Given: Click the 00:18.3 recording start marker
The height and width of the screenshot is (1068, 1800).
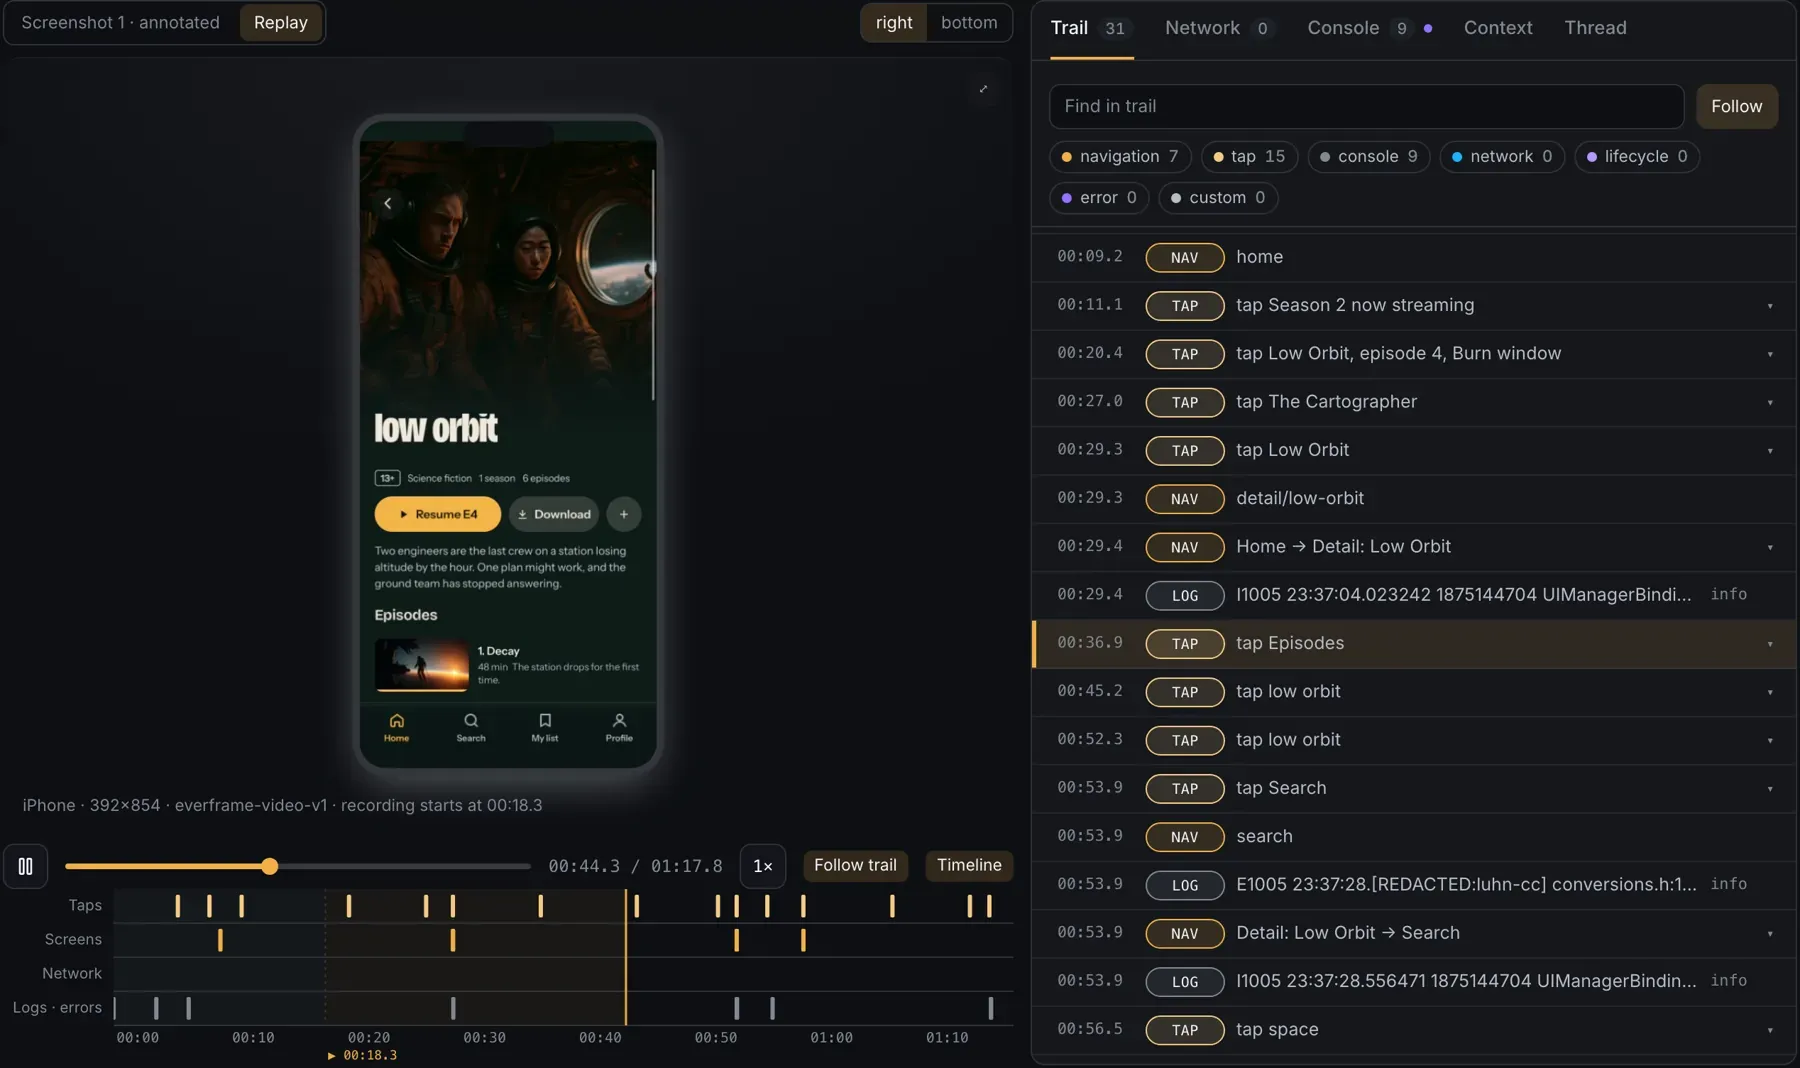Looking at the screenshot, I should (x=363, y=1055).
